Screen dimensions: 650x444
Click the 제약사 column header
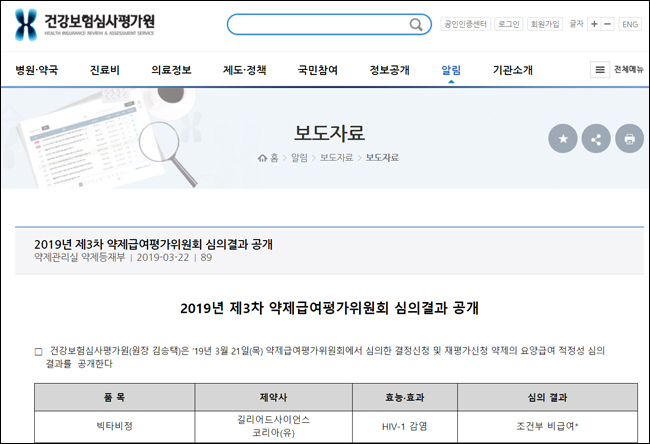(274, 397)
